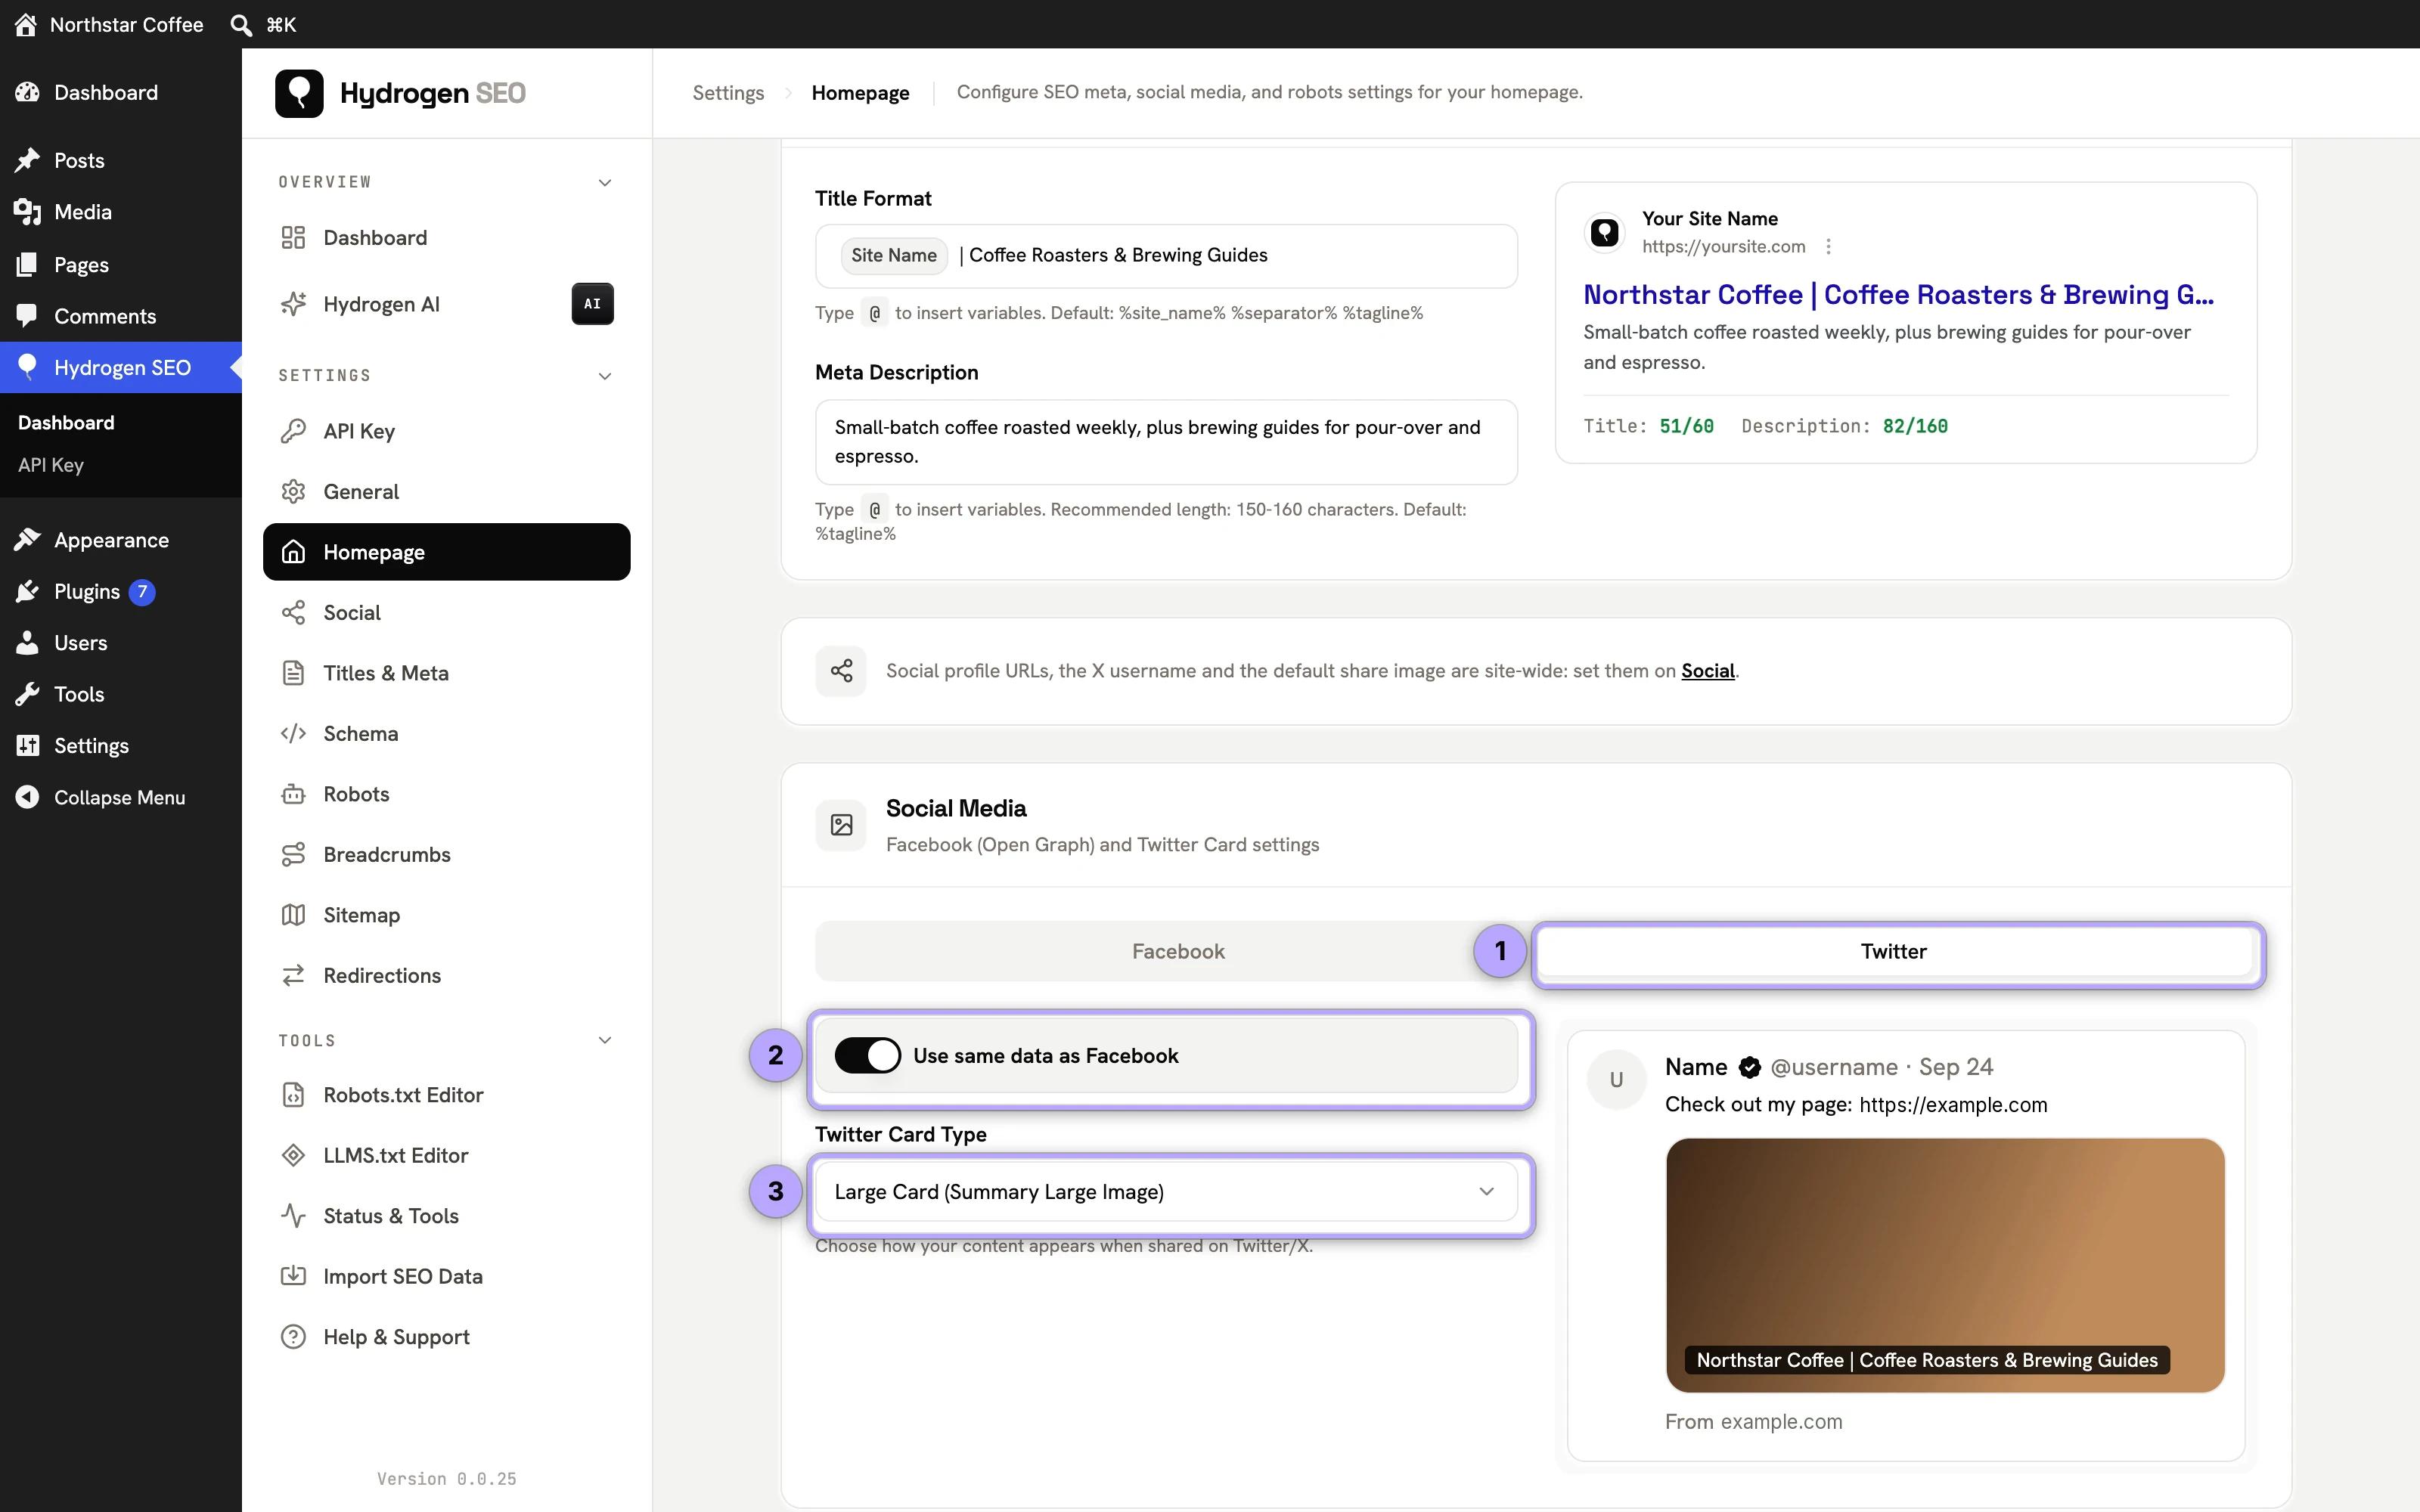The height and width of the screenshot is (1512, 2420).
Task: Open Help & Support
Action: tap(447, 1337)
